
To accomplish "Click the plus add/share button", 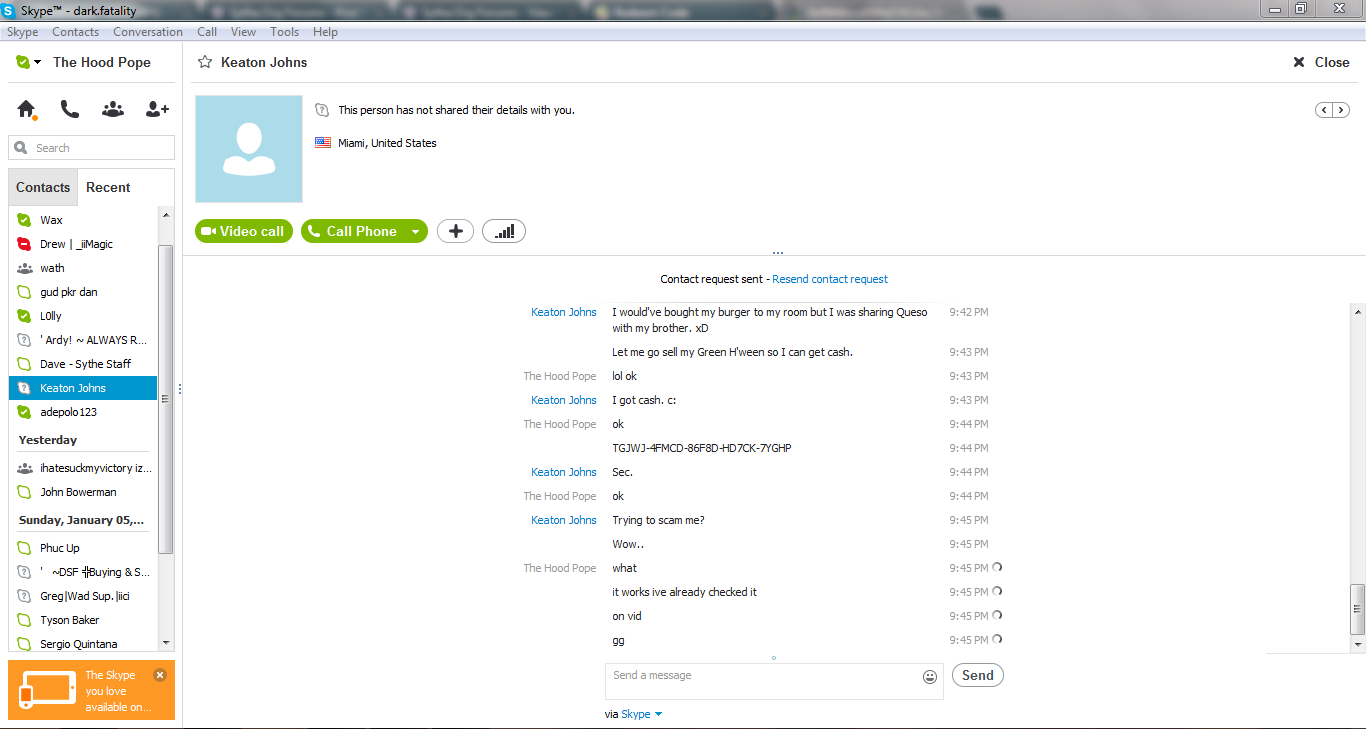I will pyautogui.click(x=455, y=231).
